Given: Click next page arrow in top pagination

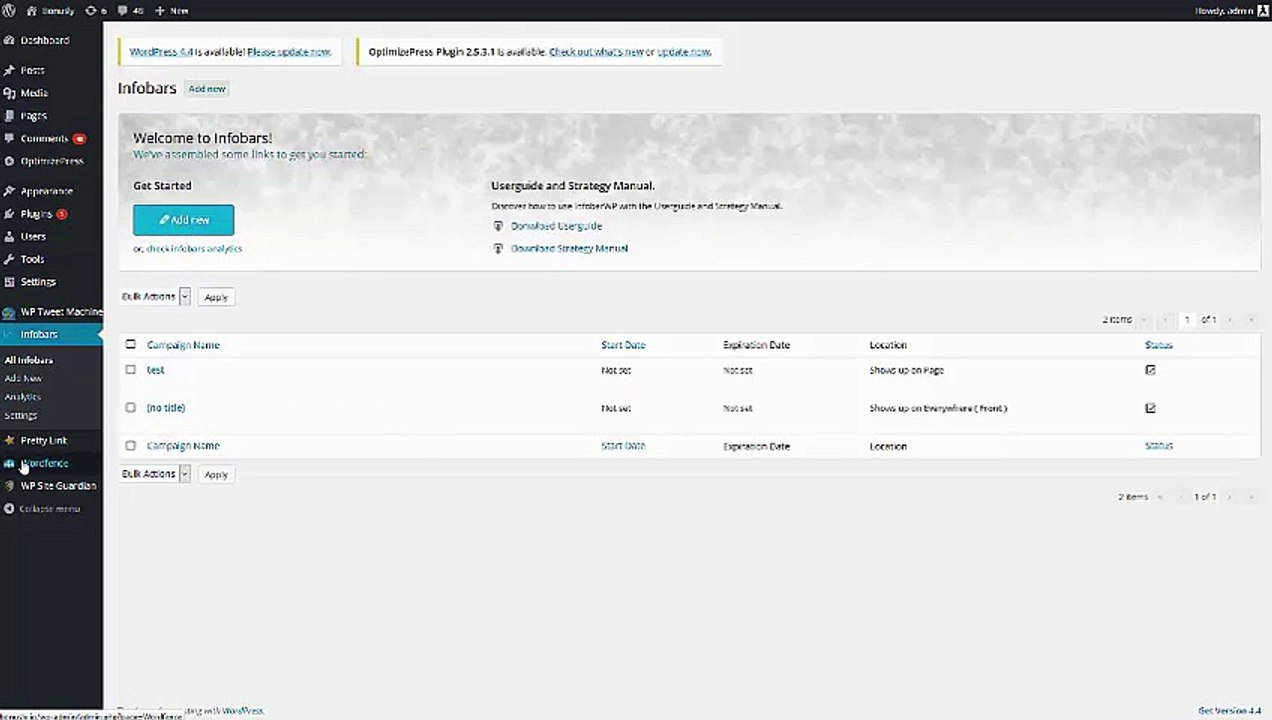Looking at the screenshot, I should click(x=1230, y=320).
